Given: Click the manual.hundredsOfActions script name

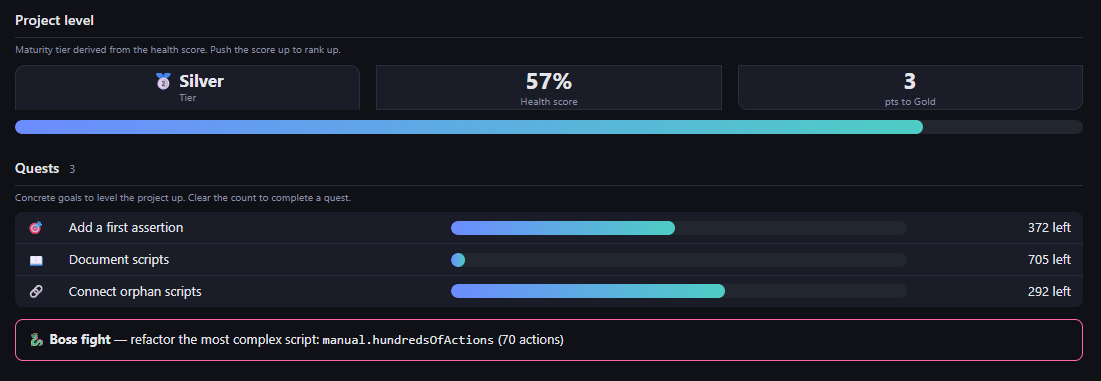Looking at the screenshot, I should click(409, 340).
